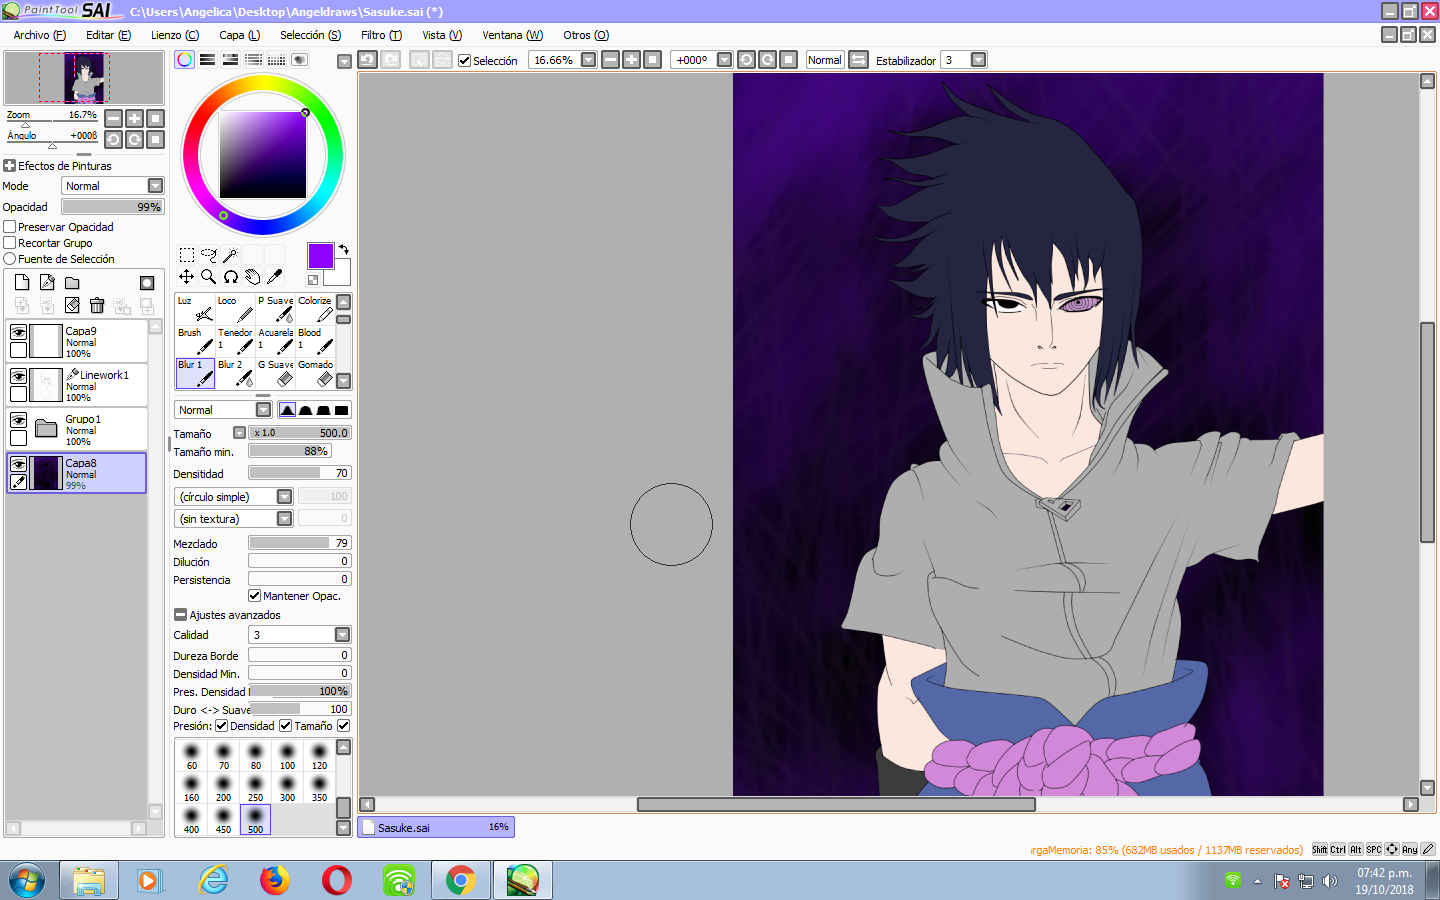This screenshot has width=1440, height=900.
Task: Select the hand pan tool
Action: pyautogui.click(x=253, y=277)
